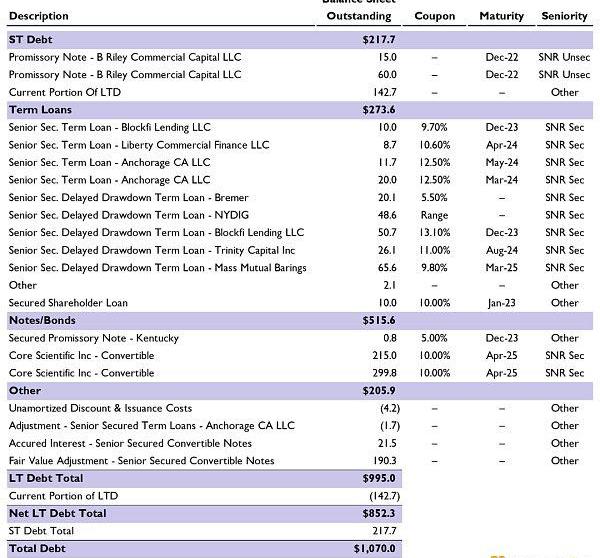Click the Seniority column header
Image resolution: width=600 pixels, height=558 pixels.
pos(564,16)
